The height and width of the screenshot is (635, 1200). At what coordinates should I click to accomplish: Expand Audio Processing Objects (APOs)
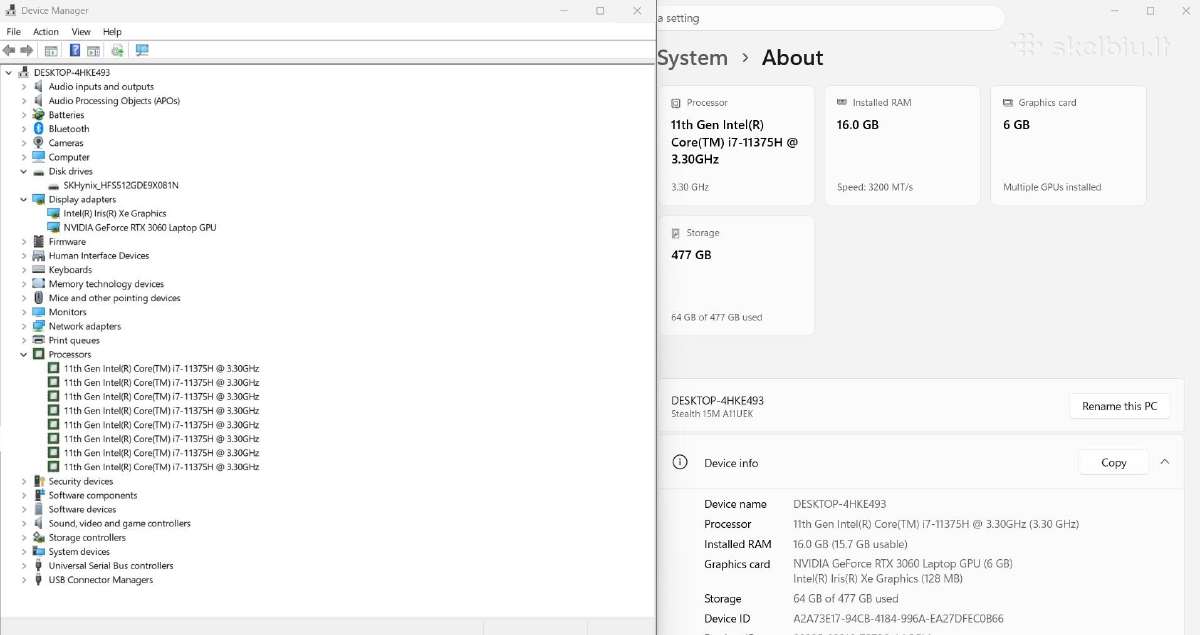24,101
